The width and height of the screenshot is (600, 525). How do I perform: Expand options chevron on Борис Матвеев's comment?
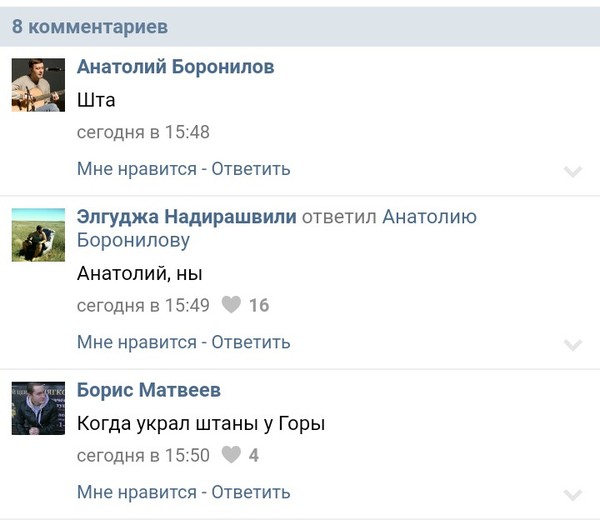coord(572,494)
